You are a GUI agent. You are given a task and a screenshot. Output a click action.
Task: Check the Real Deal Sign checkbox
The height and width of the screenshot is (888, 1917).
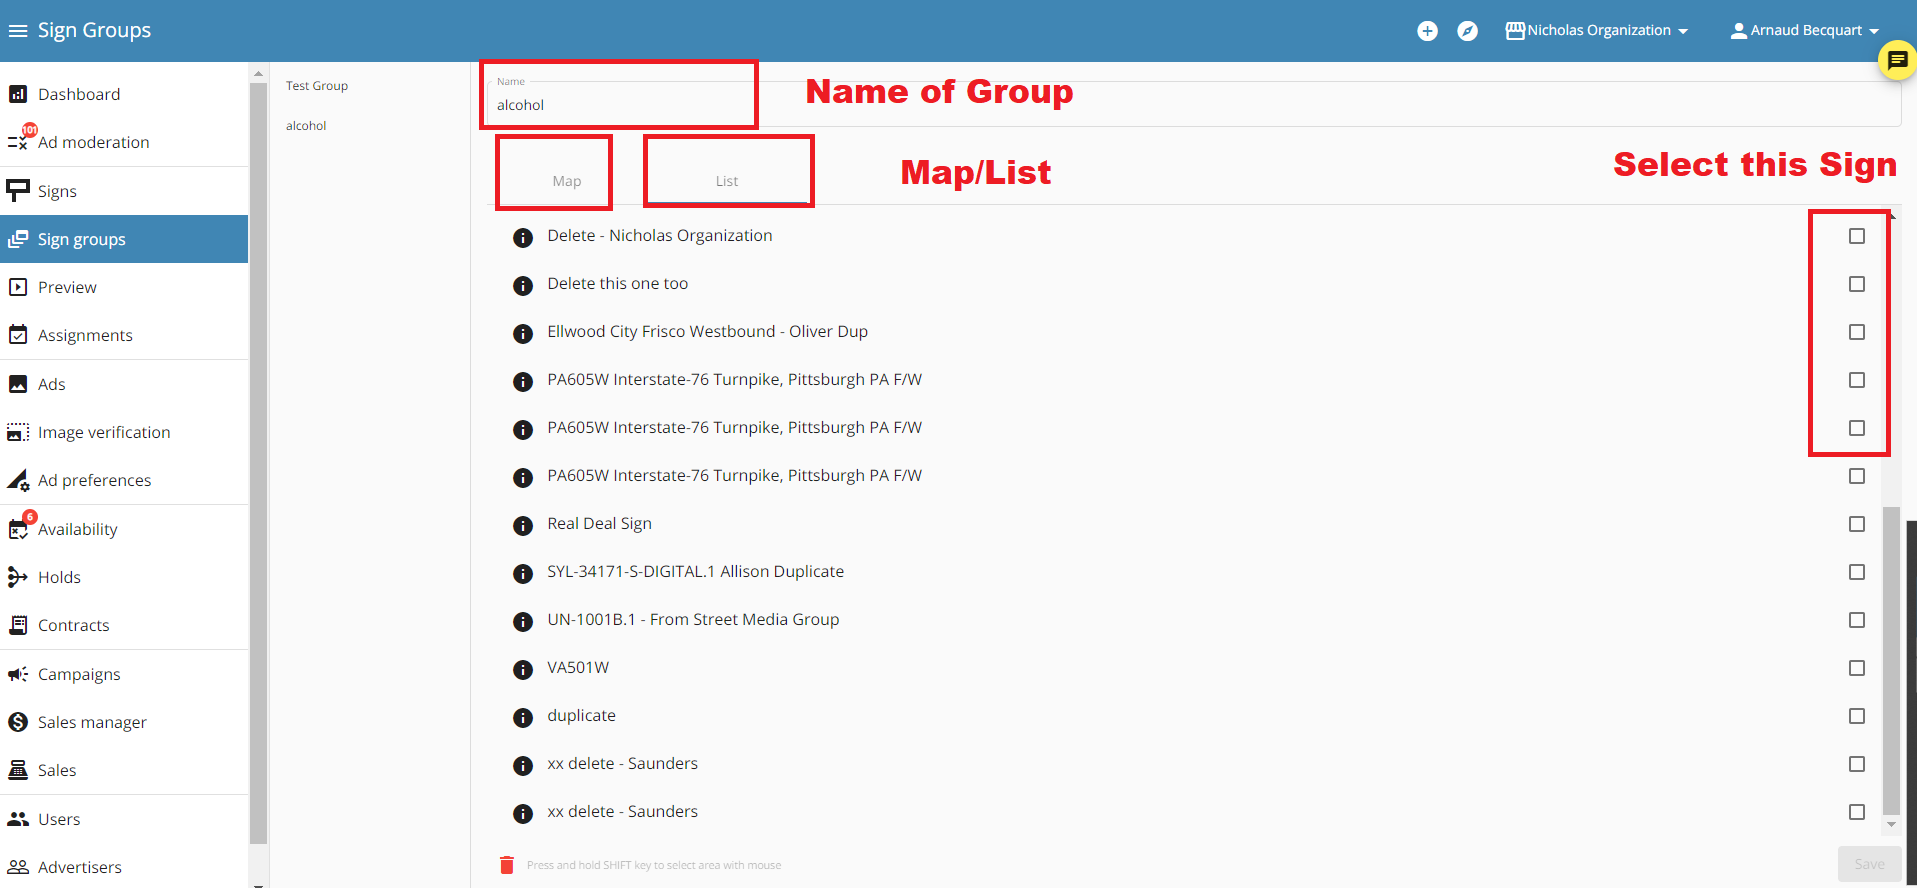tap(1857, 524)
